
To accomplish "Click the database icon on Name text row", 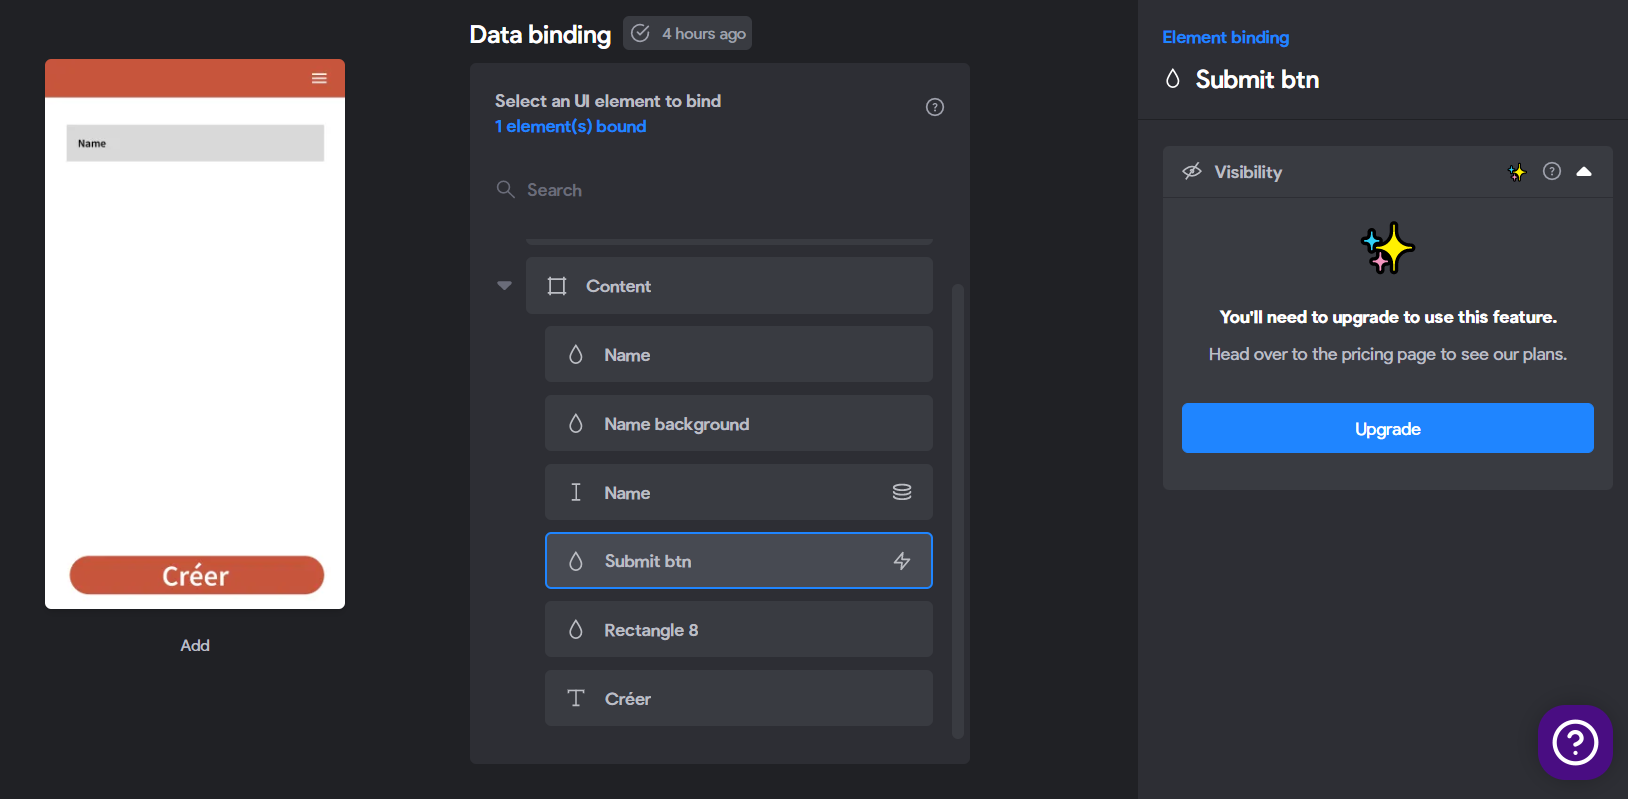I will [902, 492].
